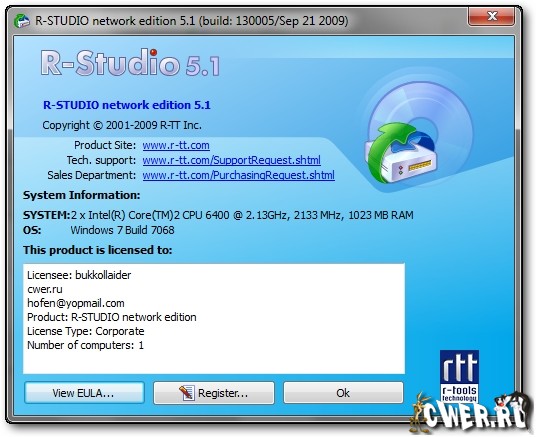
Task: Click the Register... button
Action: (214, 393)
